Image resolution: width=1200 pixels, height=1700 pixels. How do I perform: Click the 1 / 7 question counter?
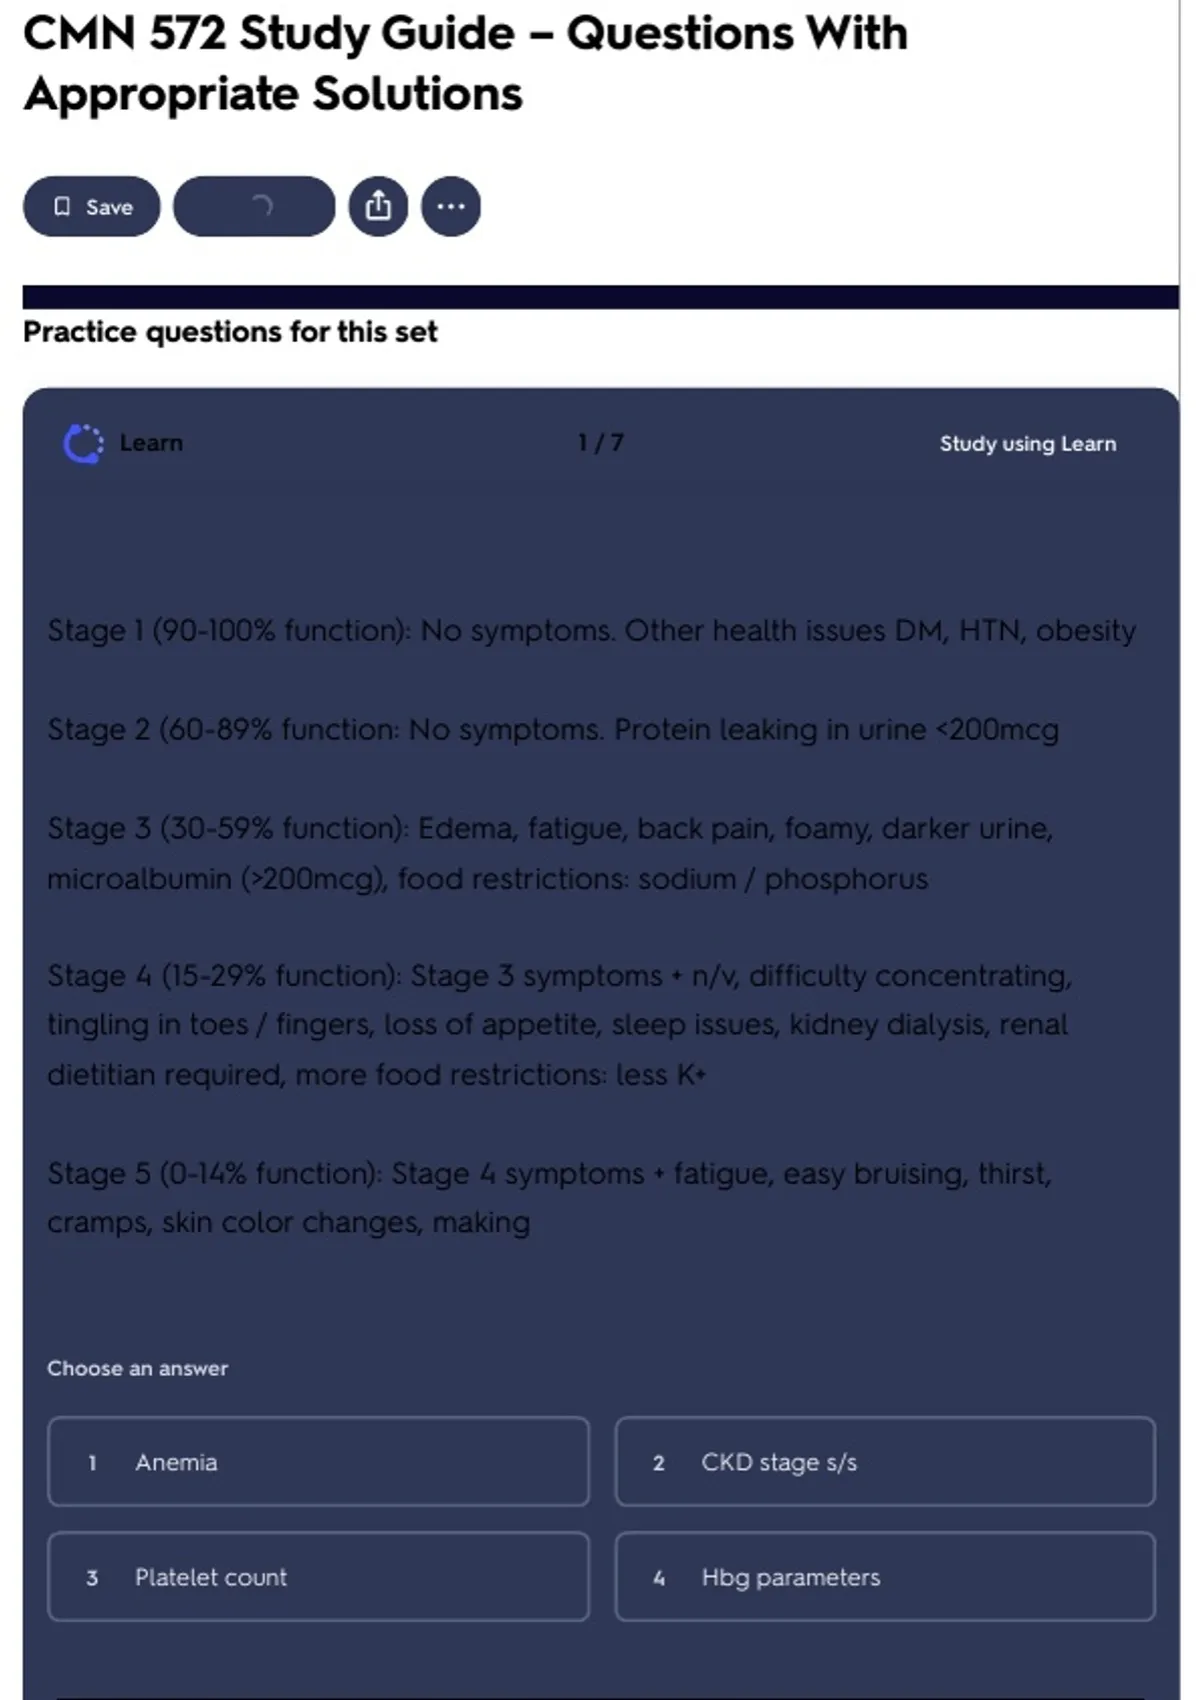point(600,443)
